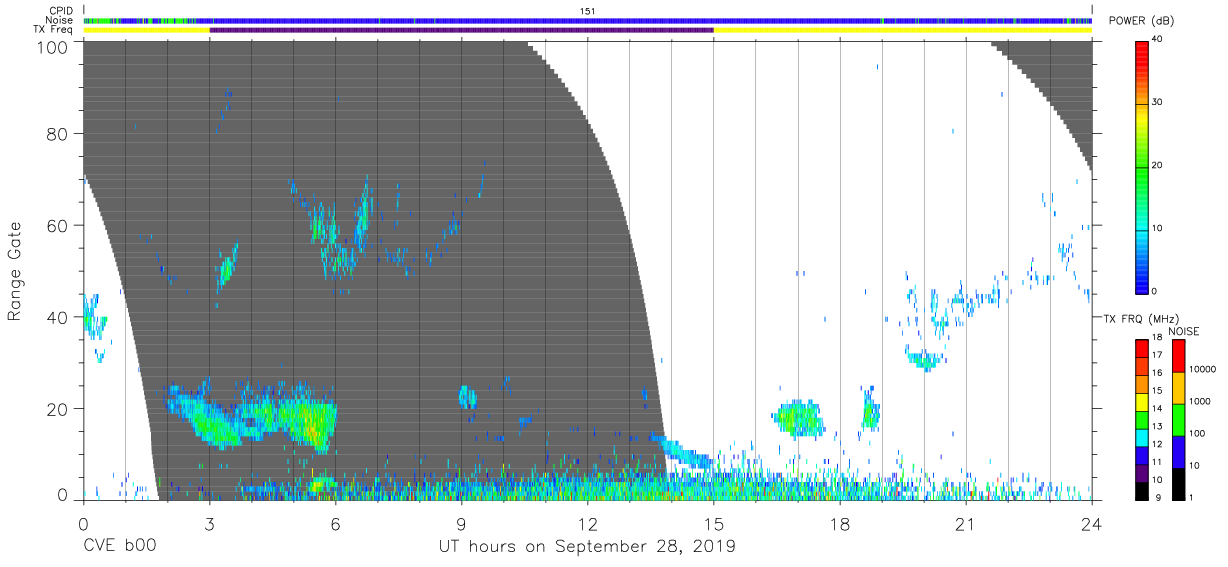This screenshot has width=1228, height=567.
Task: Click x-axis tick label '9'
Action: (461, 523)
